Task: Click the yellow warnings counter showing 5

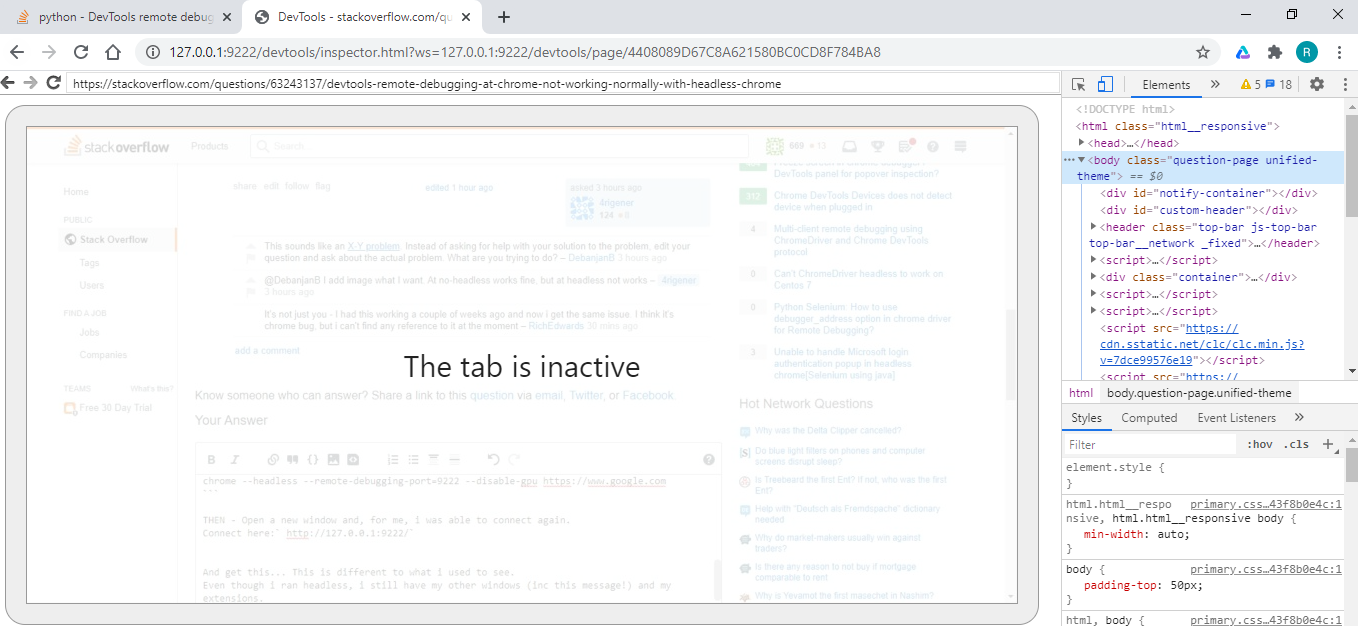Action: click(x=1251, y=85)
